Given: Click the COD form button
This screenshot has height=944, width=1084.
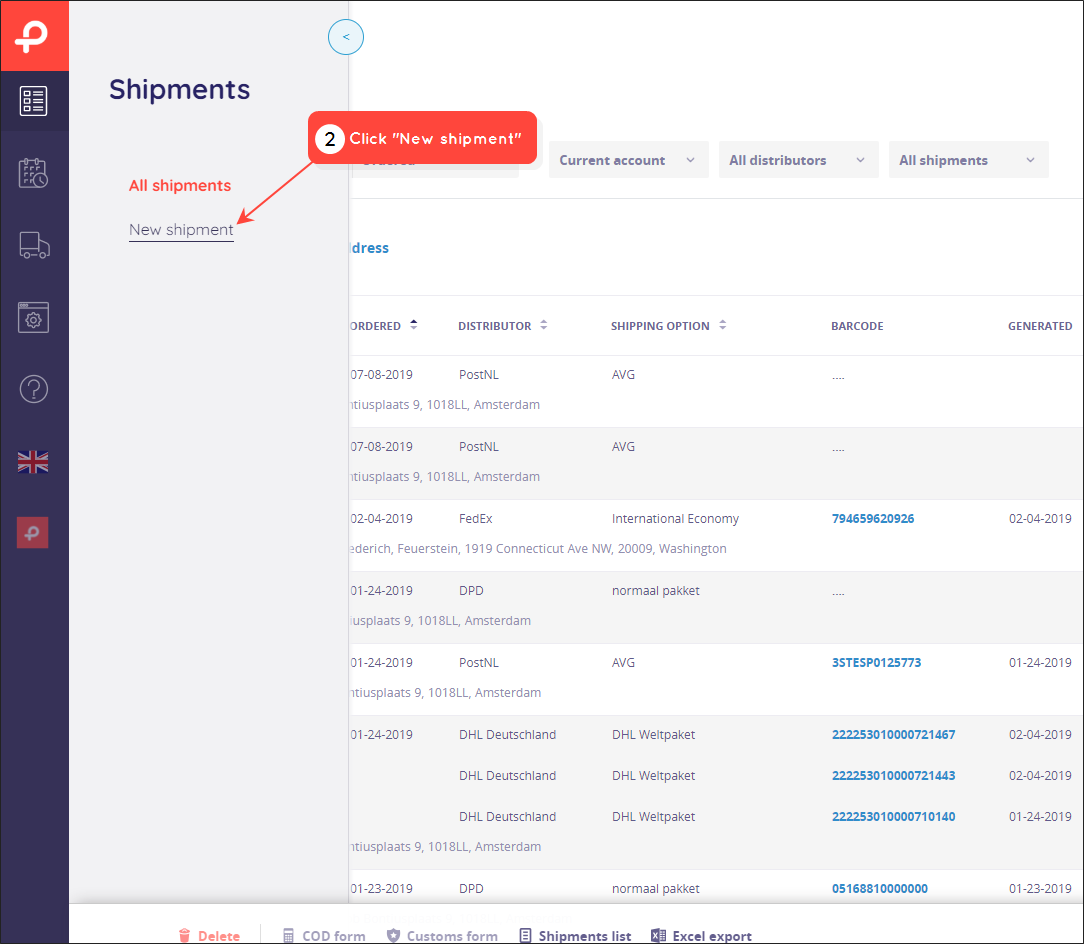Looking at the screenshot, I should pos(324,936).
